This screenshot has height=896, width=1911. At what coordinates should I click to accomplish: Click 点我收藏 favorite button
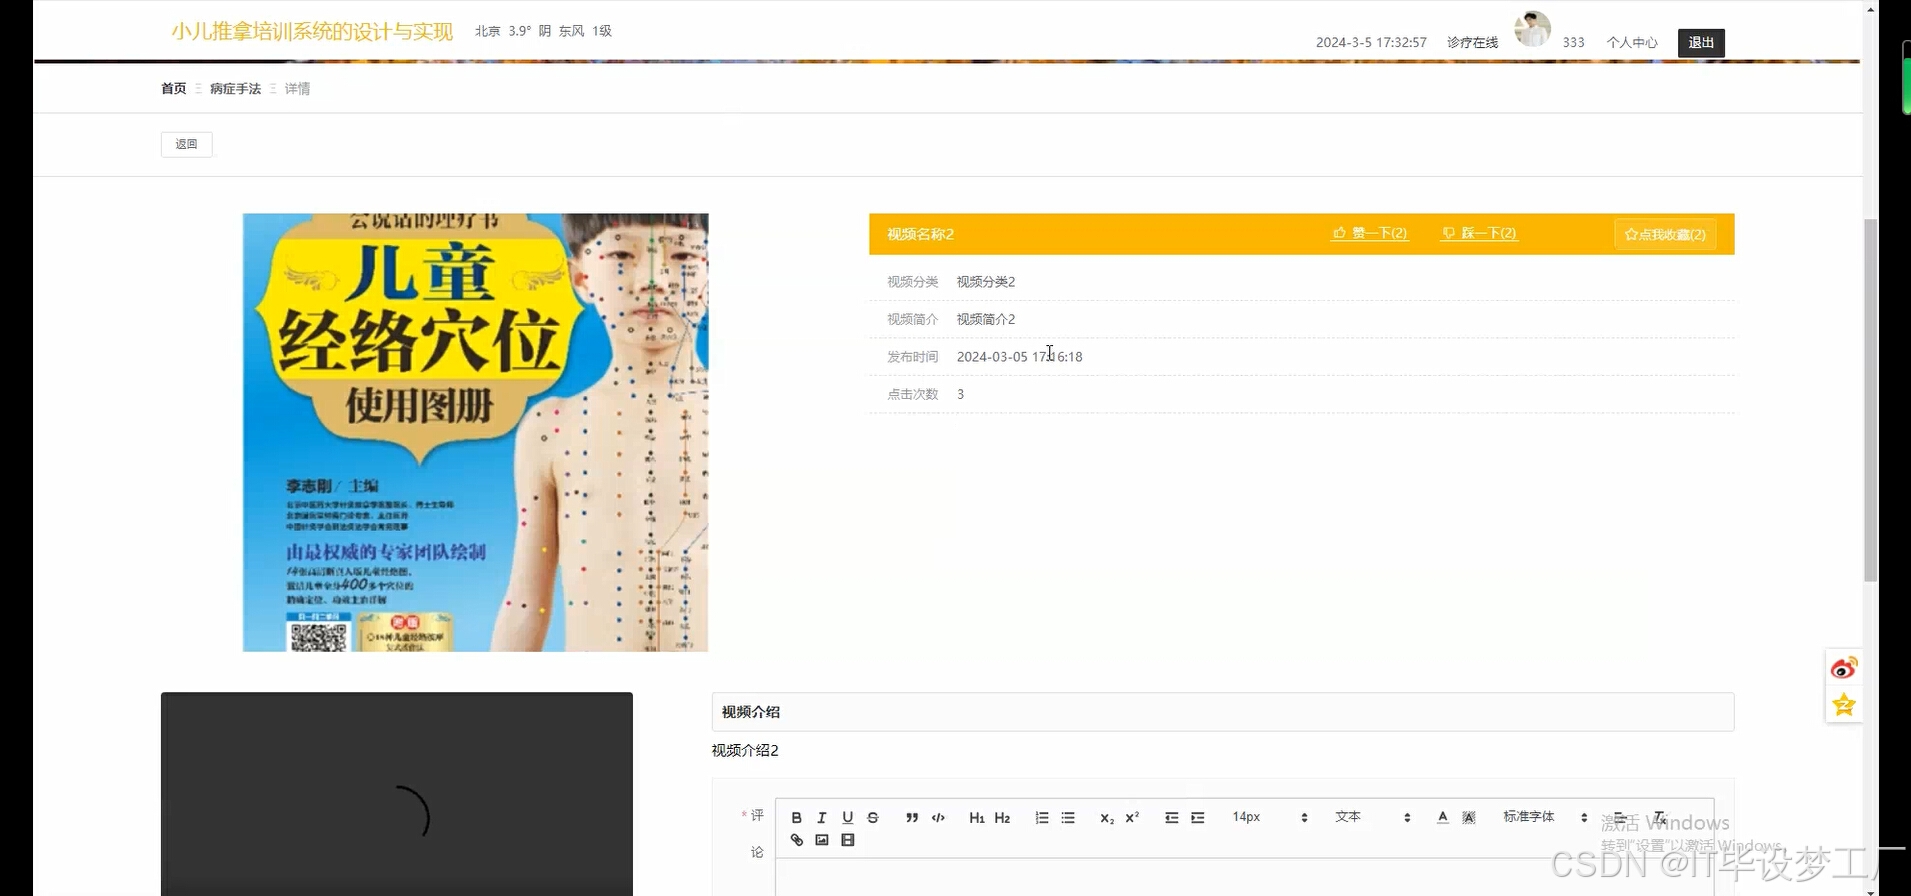point(1665,234)
